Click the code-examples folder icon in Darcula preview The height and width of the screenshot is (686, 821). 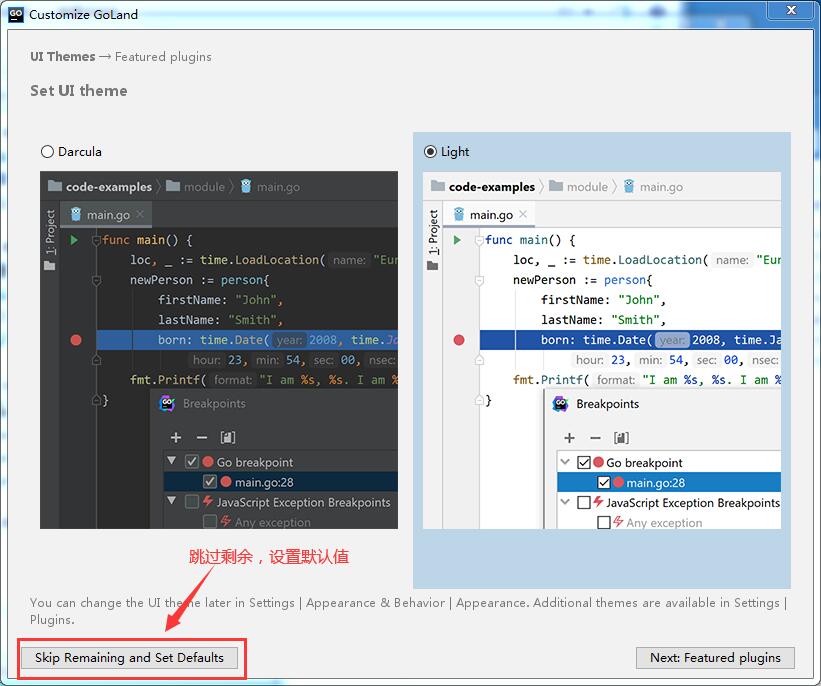coord(54,186)
